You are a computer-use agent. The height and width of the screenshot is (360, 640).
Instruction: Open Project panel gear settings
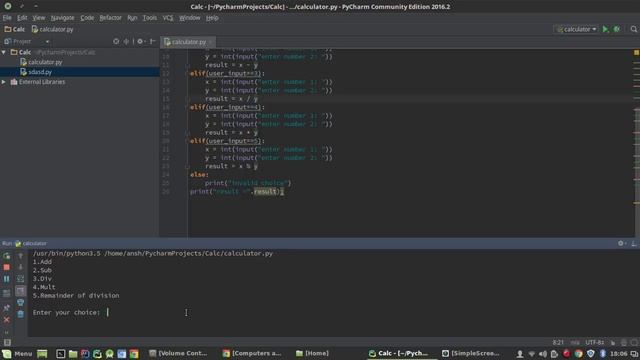[x=140, y=41]
